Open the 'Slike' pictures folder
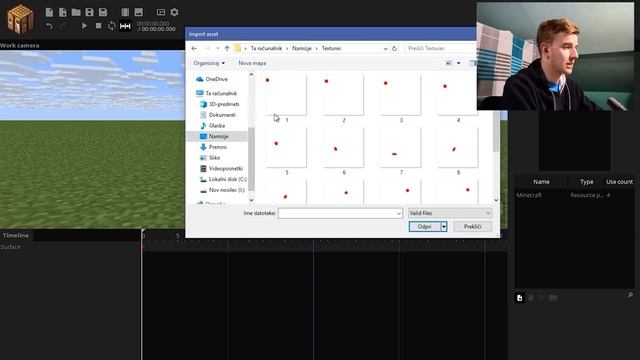The height and width of the screenshot is (360, 640). coord(211,158)
